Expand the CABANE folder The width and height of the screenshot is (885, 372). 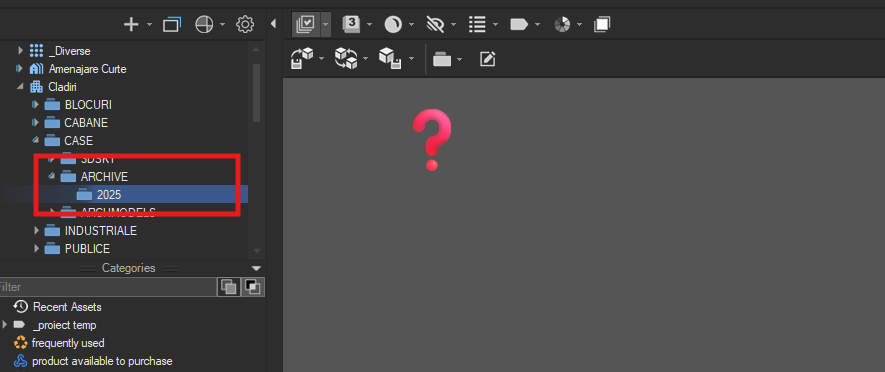[36, 122]
